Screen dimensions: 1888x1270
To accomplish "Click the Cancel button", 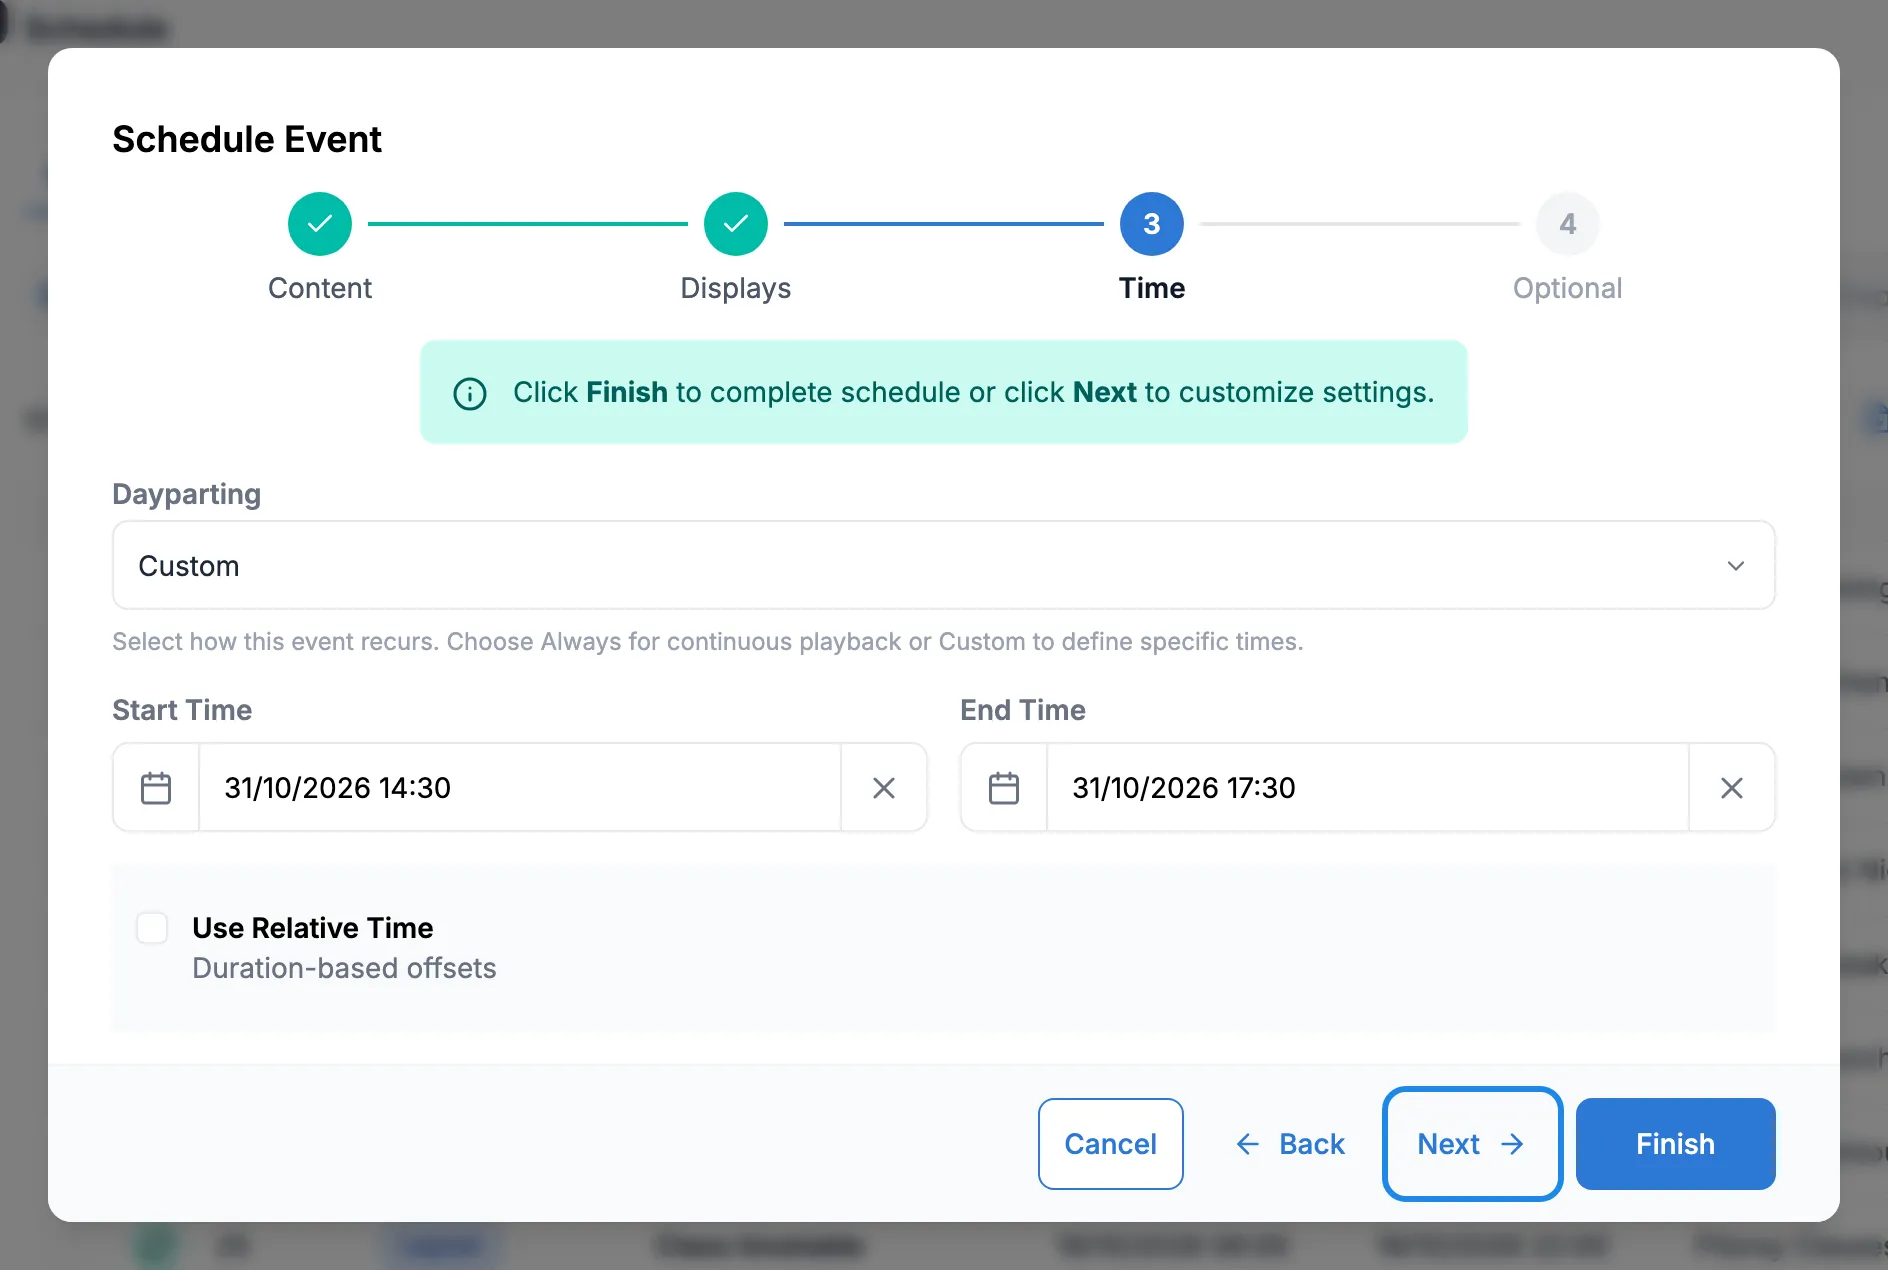I will pos(1111,1144).
